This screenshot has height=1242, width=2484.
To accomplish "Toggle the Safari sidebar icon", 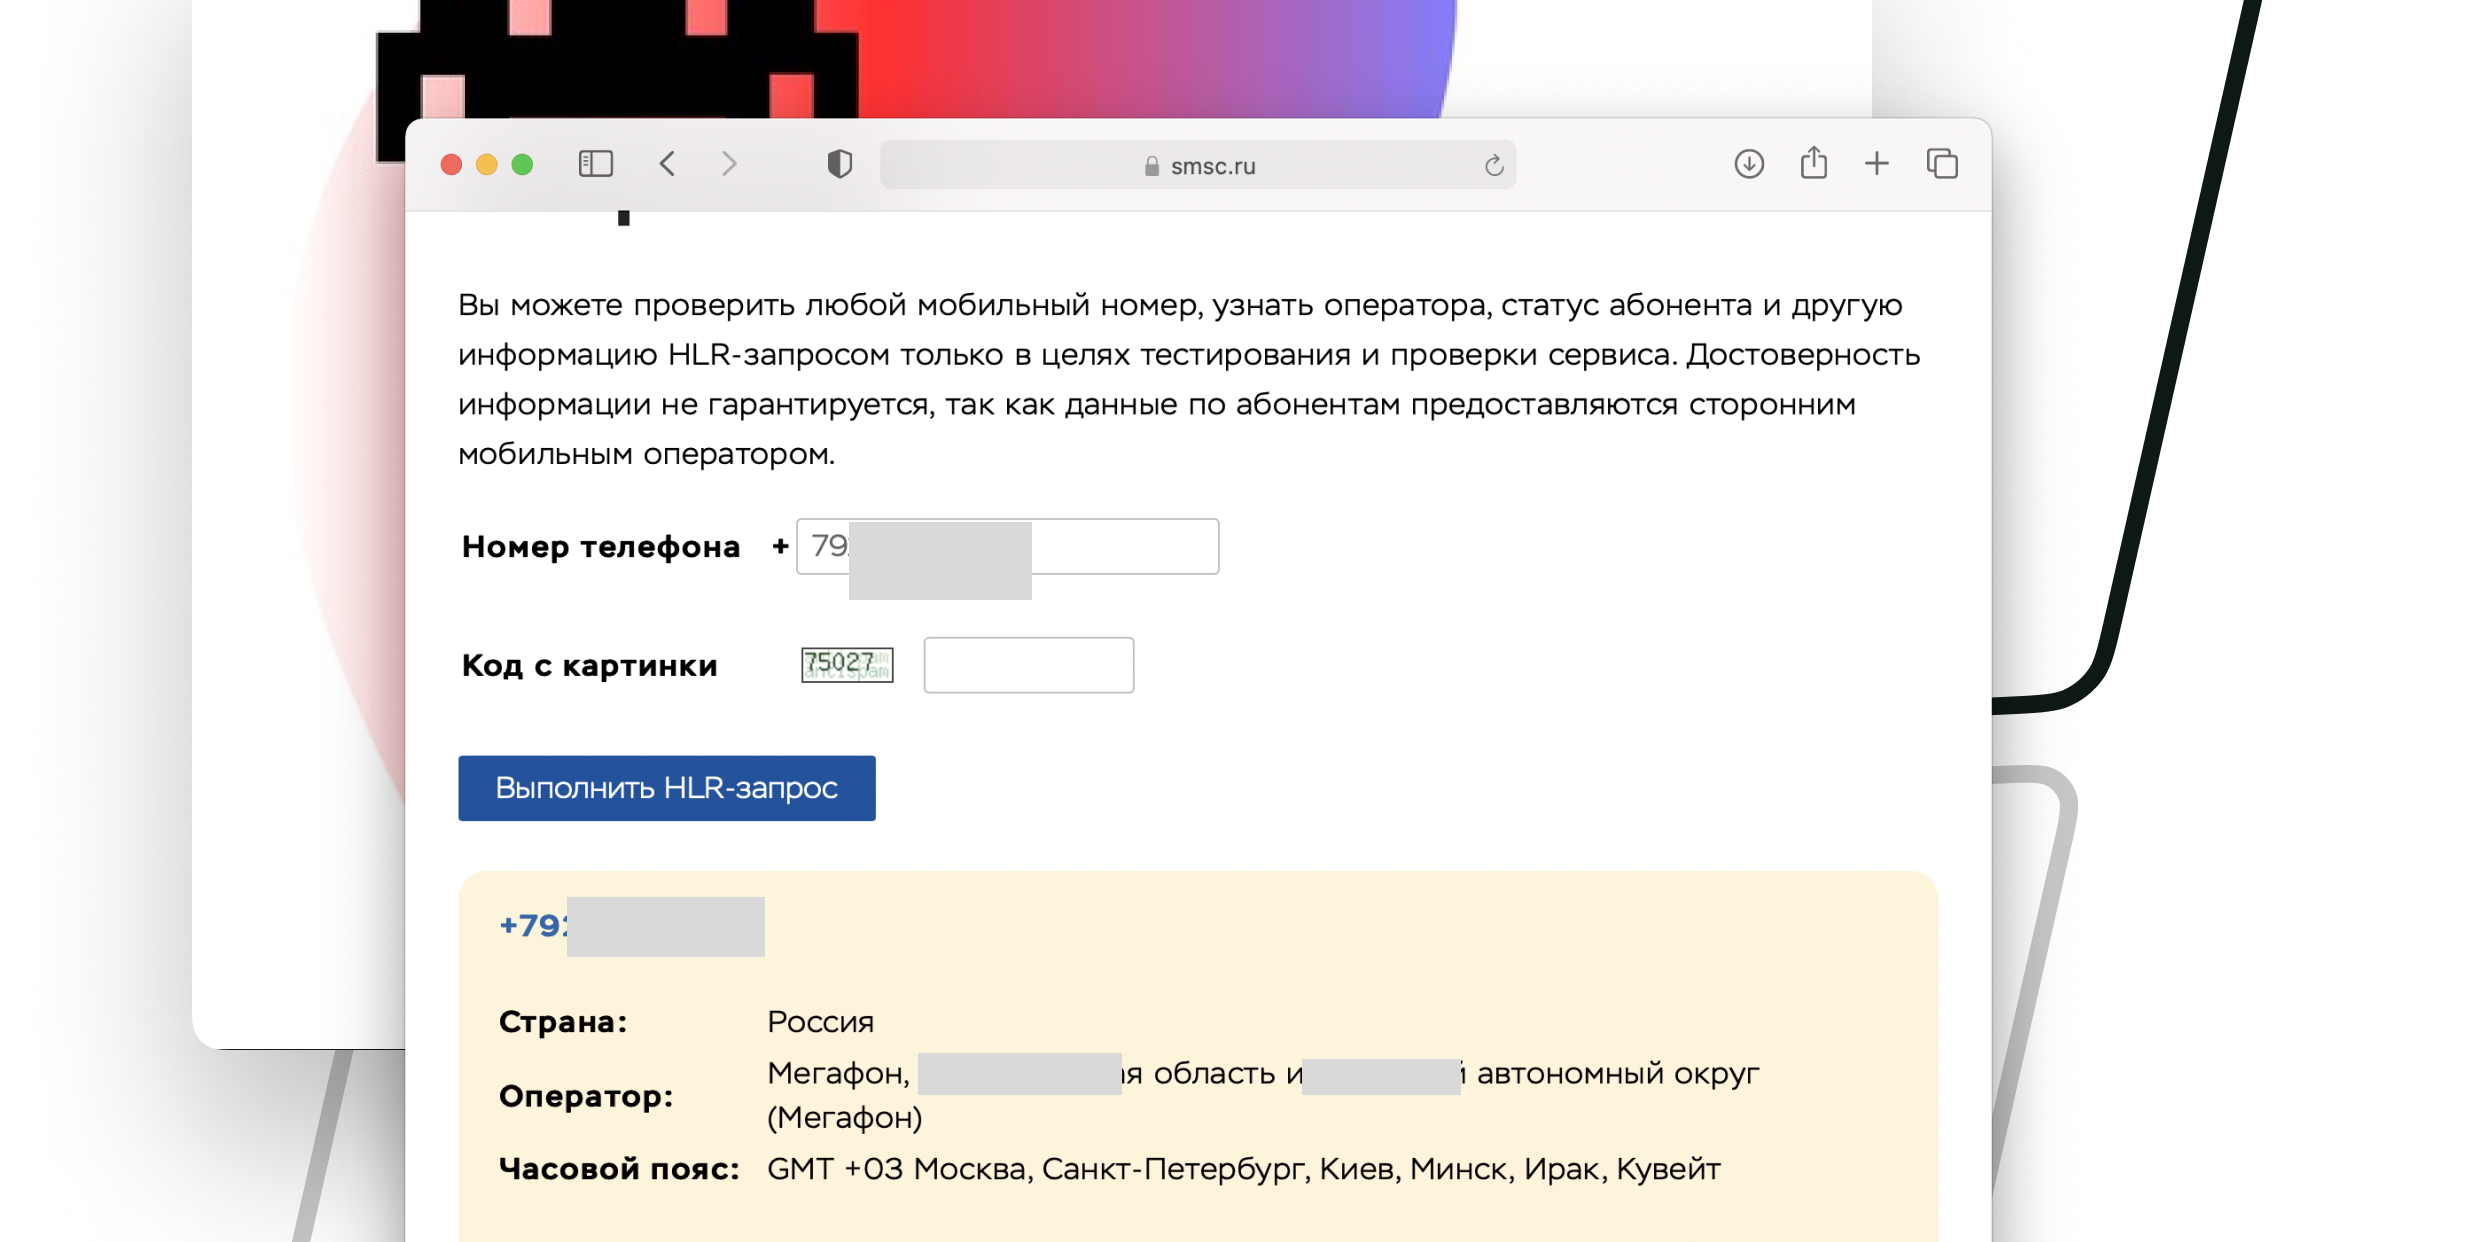I will pyautogui.click(x=596, y=164).
